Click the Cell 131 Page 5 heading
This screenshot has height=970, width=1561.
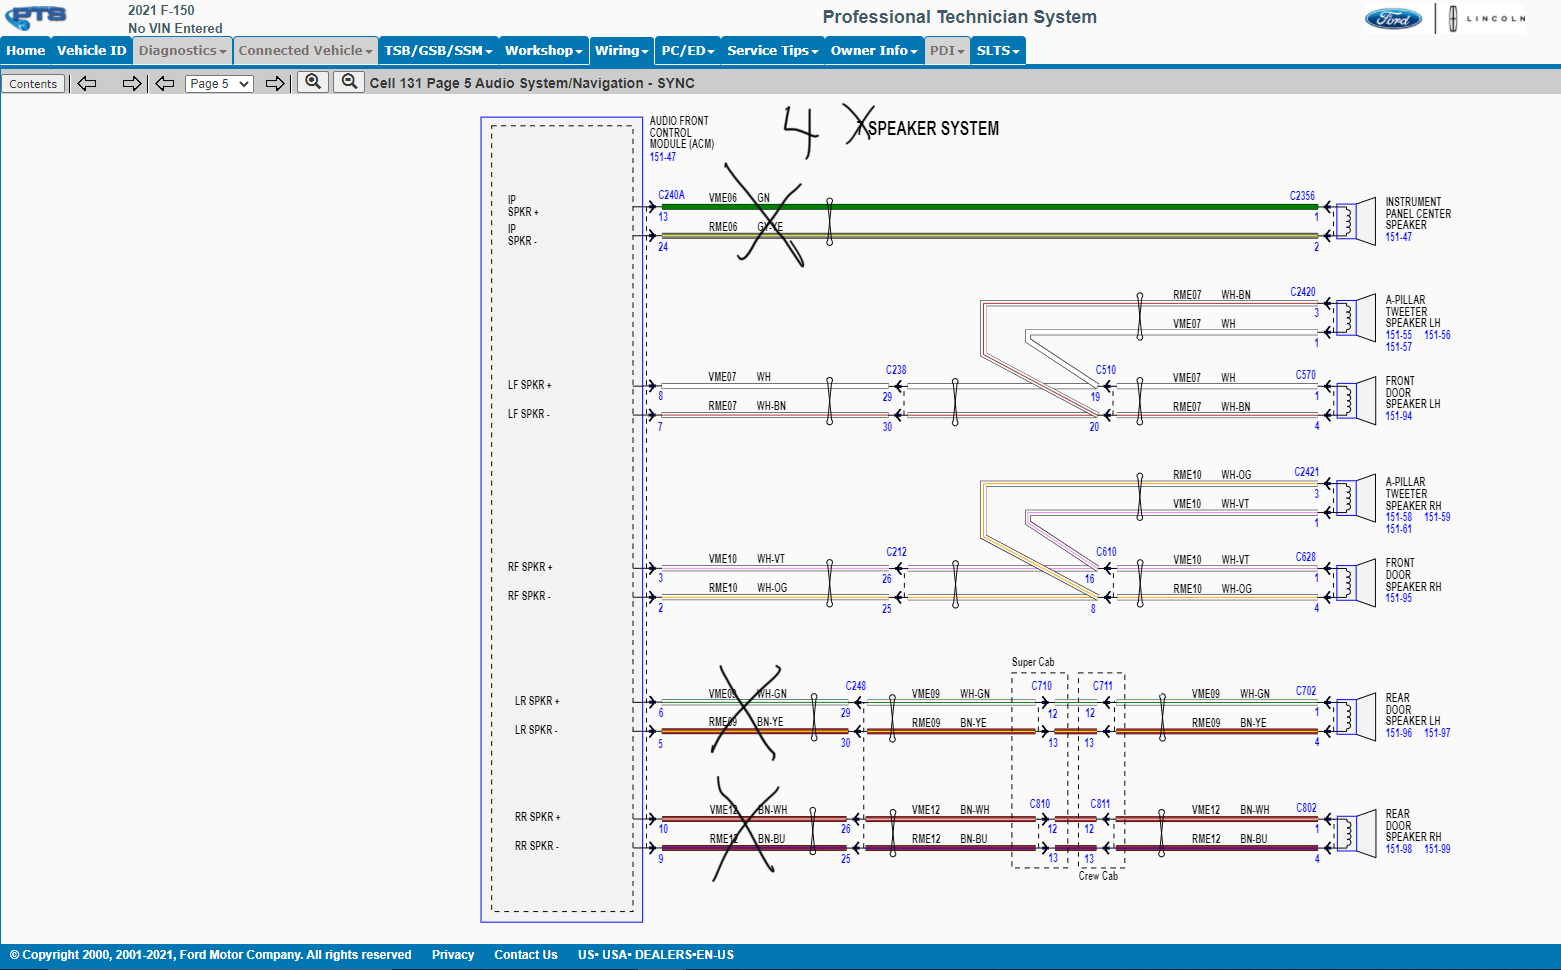click(x=532, y=83)
